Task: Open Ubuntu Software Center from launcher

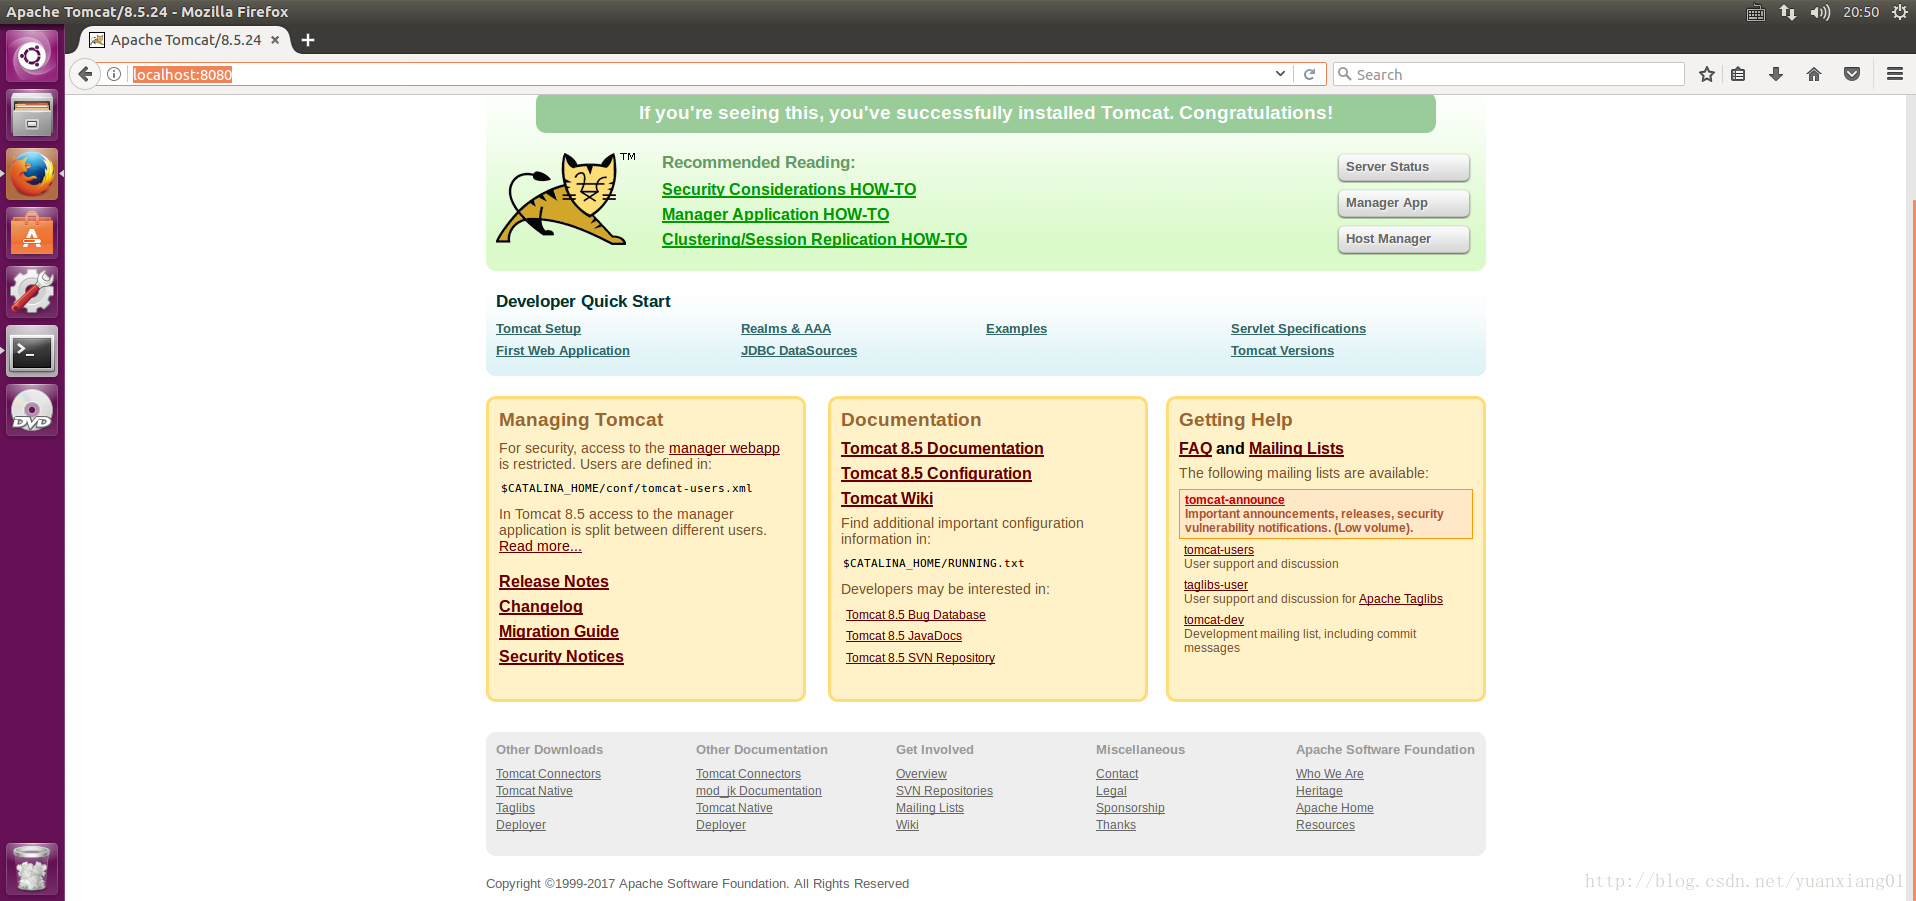Action: pyautogui.click(x=32, y=233)
